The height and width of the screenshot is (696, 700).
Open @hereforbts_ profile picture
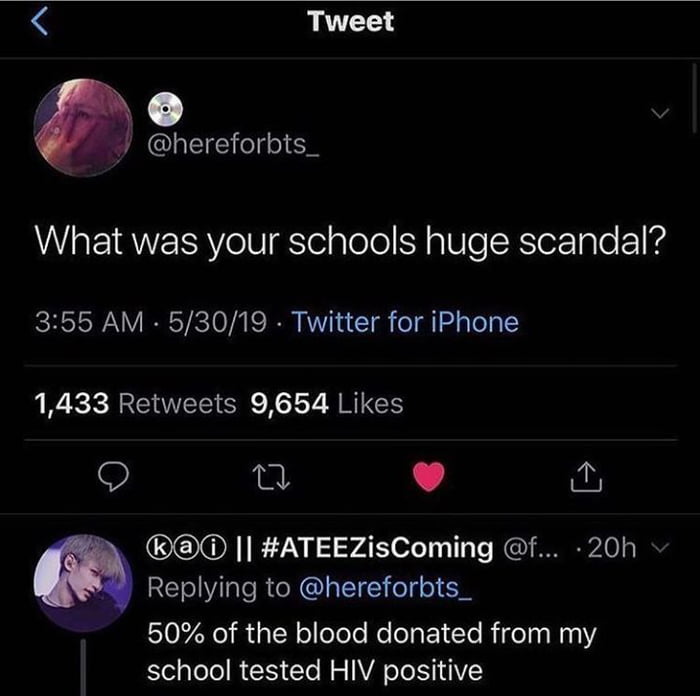tap(83, 128)
